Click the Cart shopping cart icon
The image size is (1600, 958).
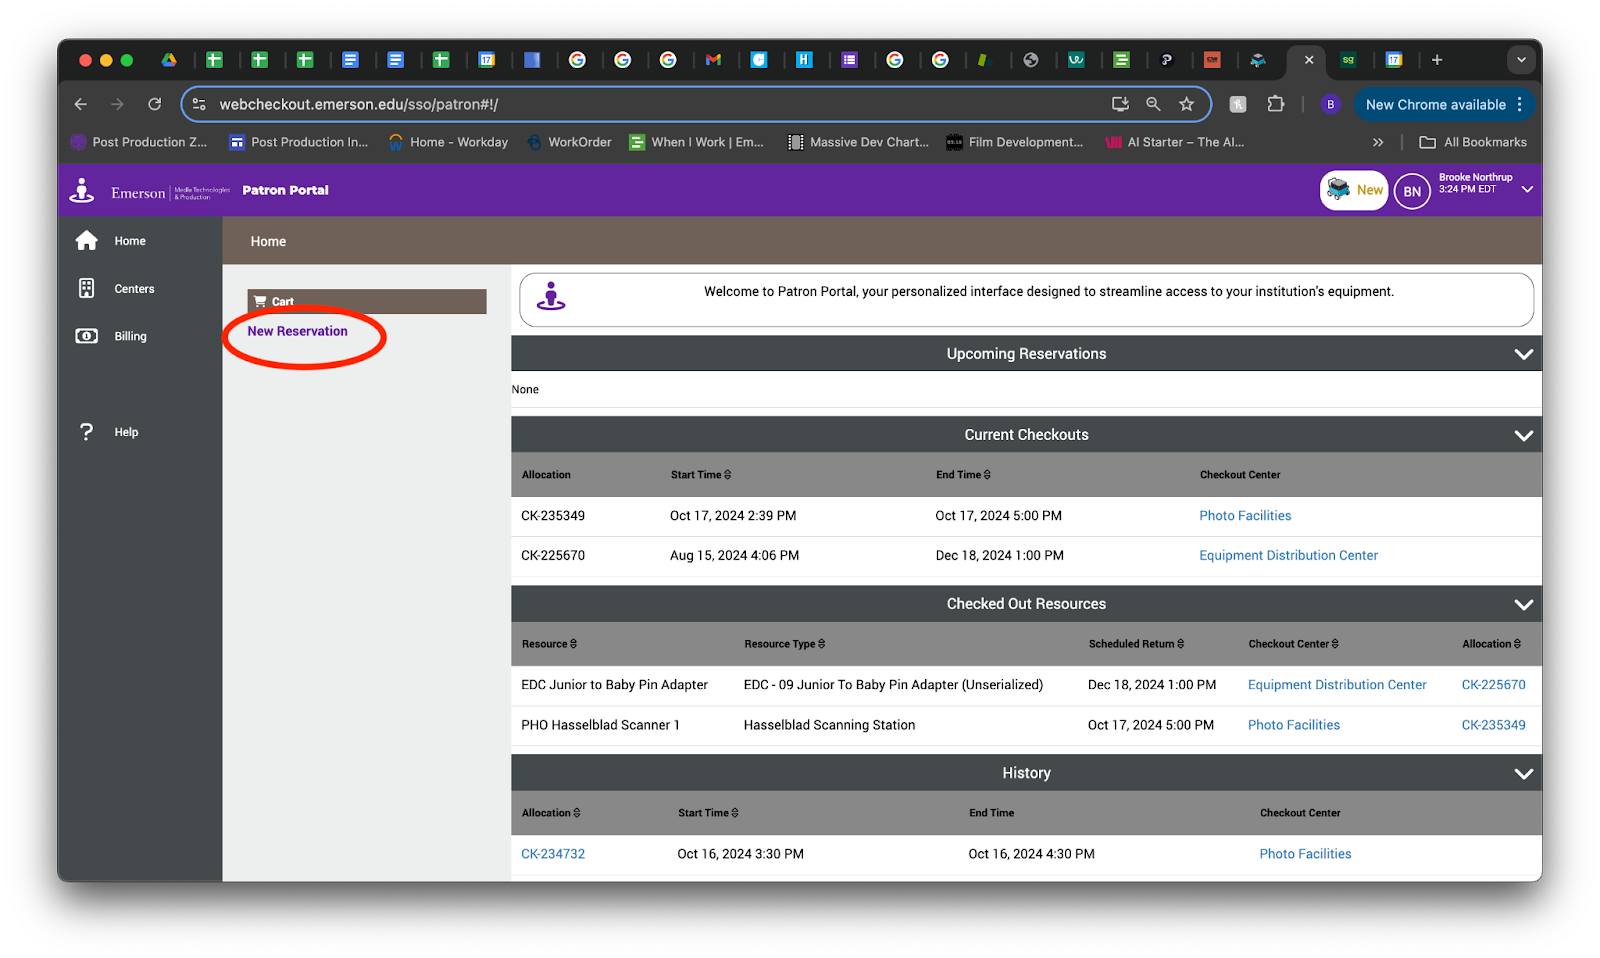point(261,301)
